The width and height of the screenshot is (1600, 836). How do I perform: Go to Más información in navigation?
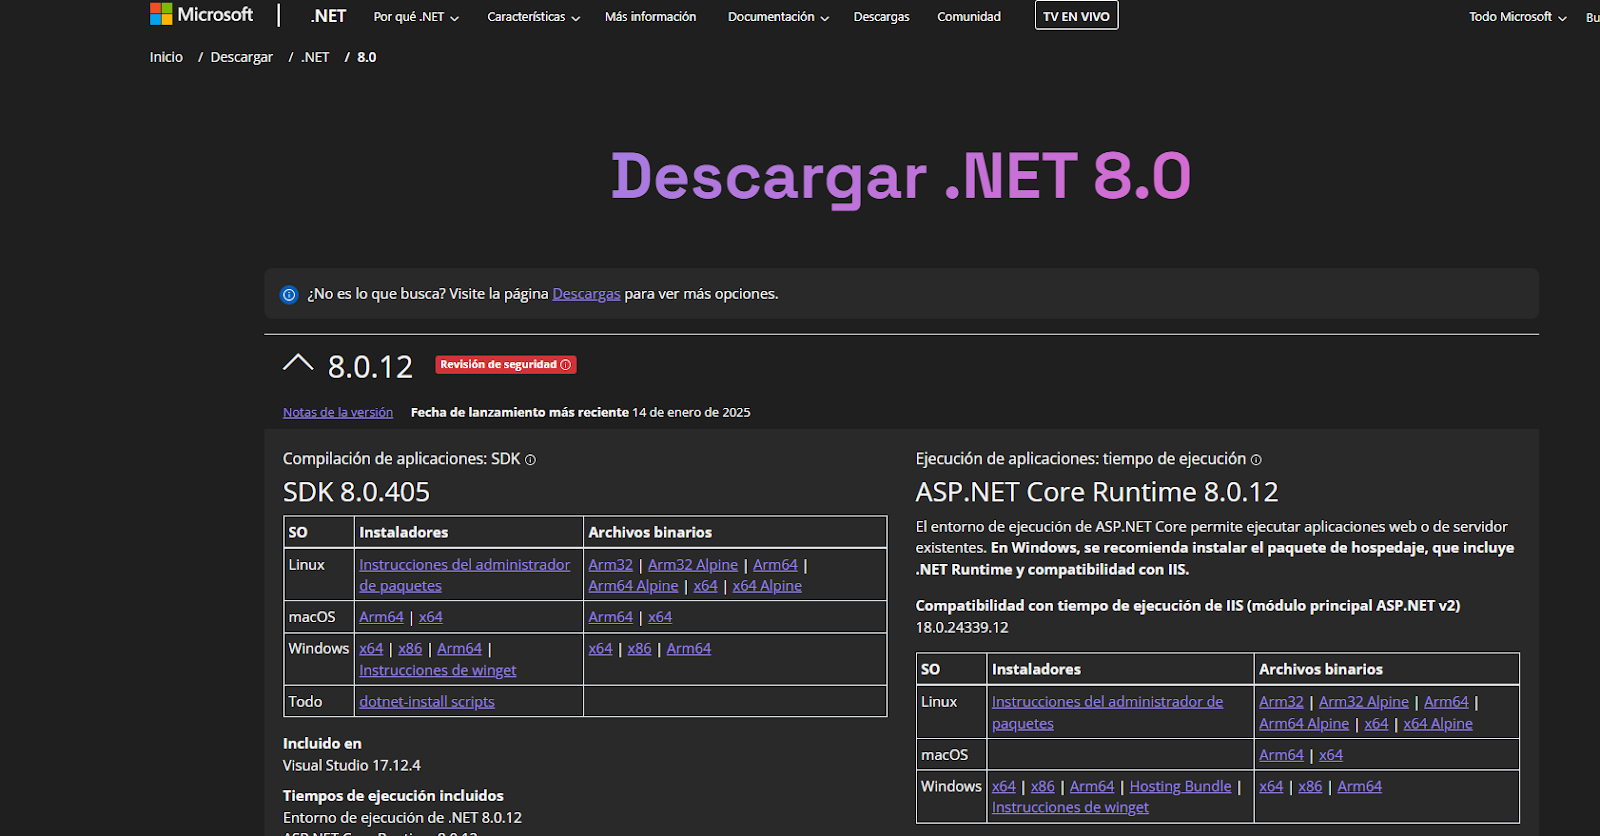[650, 17]
